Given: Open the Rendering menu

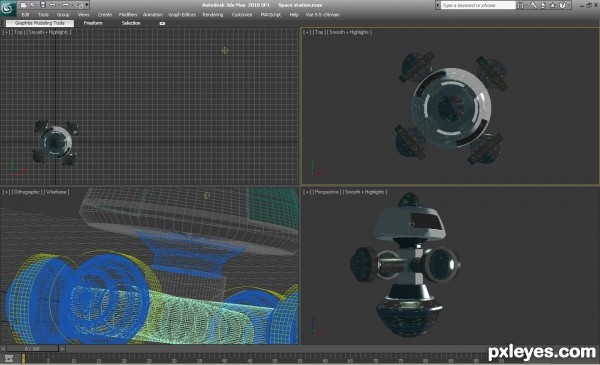Looking at the screenshot, I should [213, 15].
